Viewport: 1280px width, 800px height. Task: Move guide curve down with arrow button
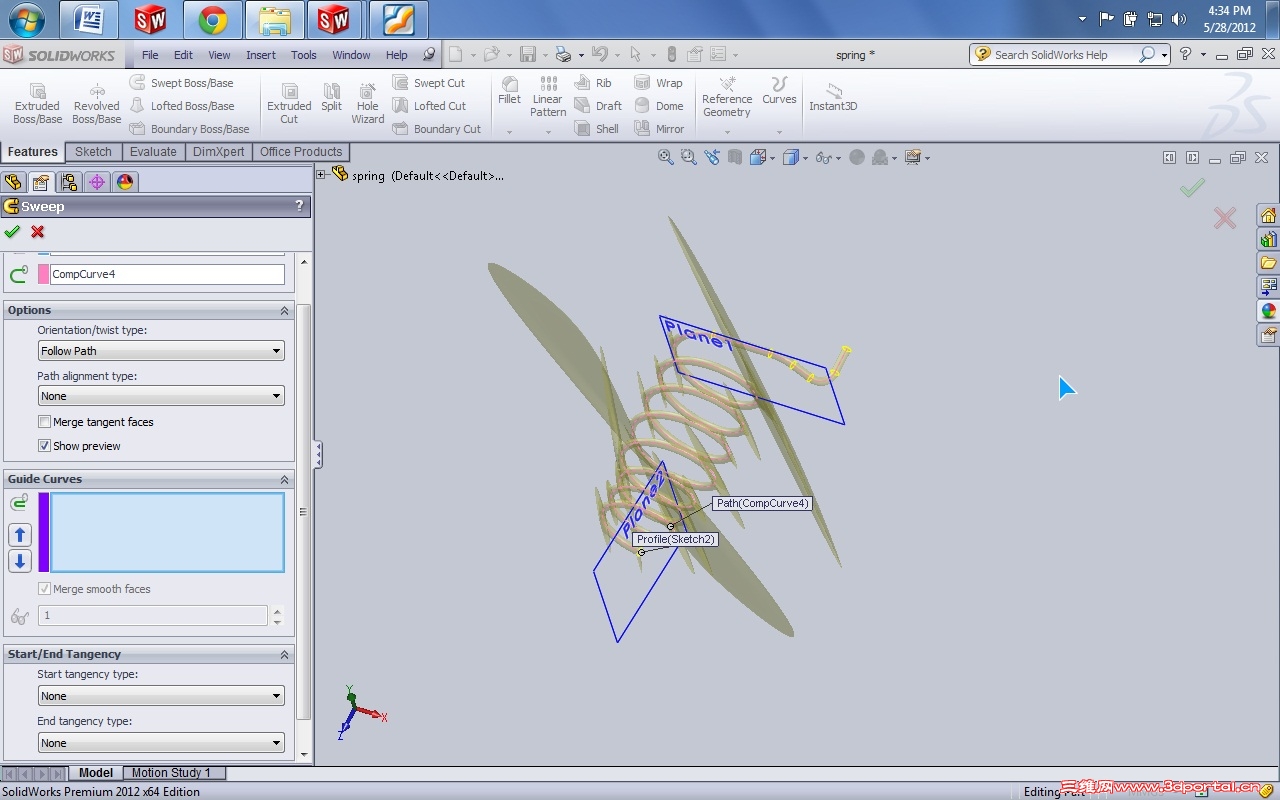point(20,561)
